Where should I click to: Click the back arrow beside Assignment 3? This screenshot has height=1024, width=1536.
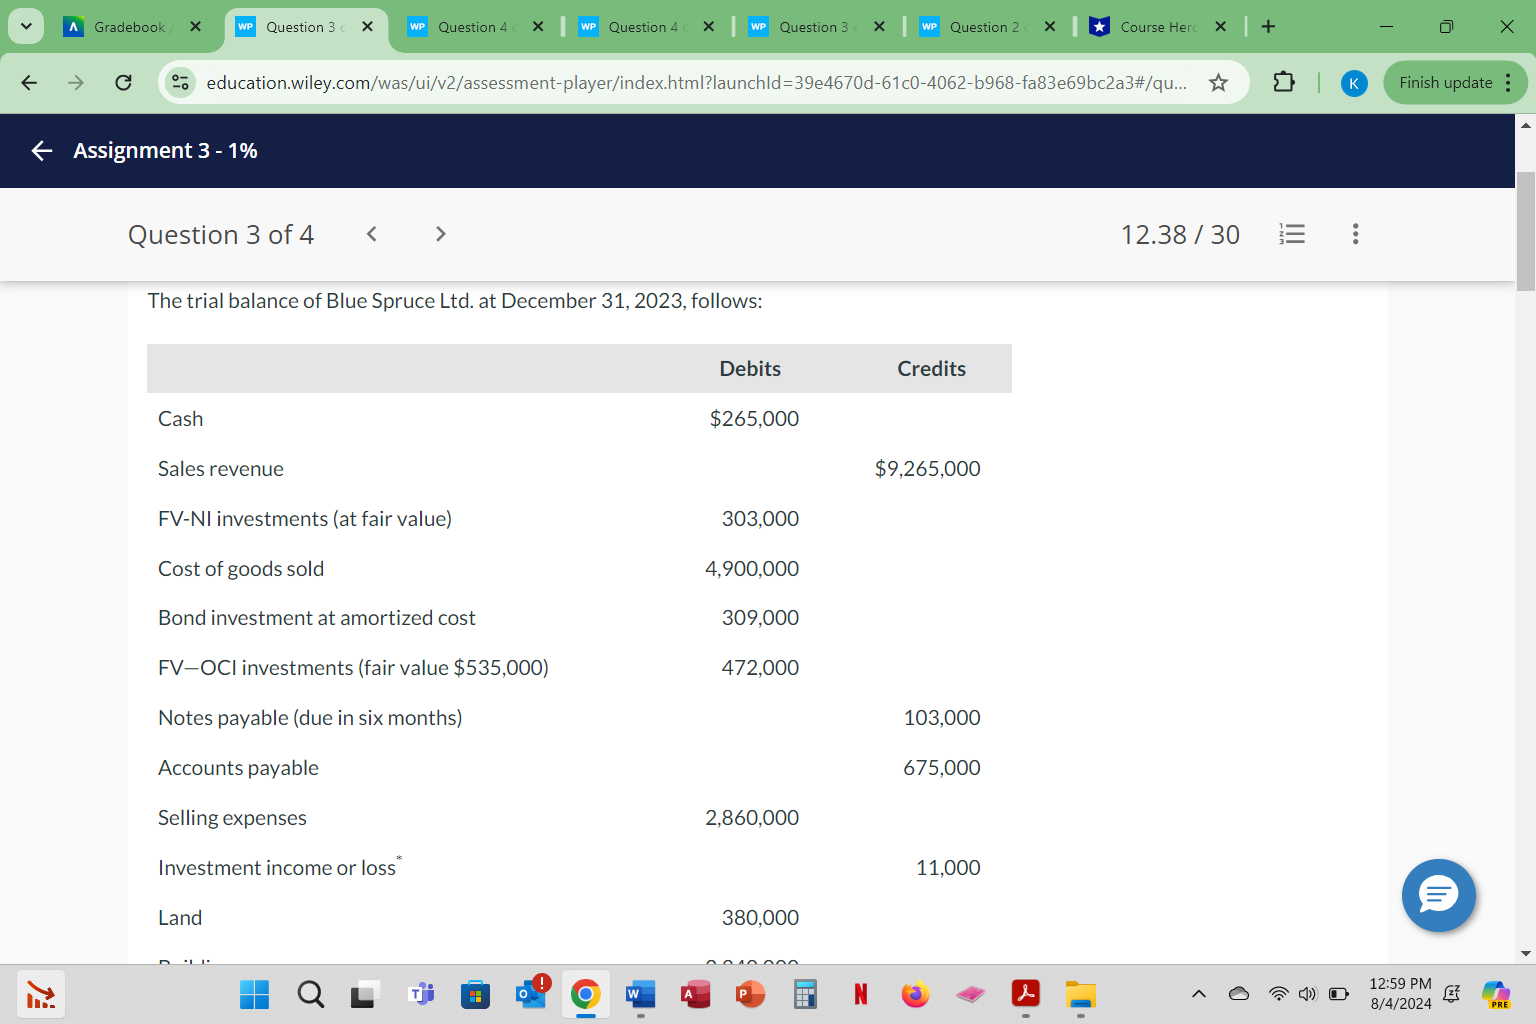tap(40, 150)
